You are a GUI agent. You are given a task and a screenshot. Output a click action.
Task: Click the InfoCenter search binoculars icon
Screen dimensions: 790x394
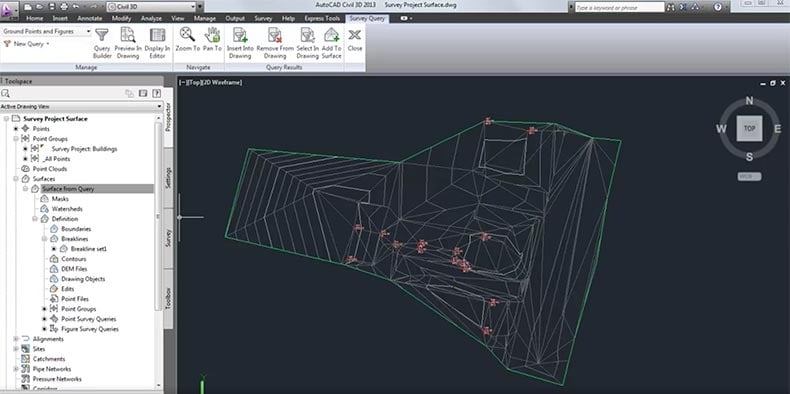tap(671, 8)
